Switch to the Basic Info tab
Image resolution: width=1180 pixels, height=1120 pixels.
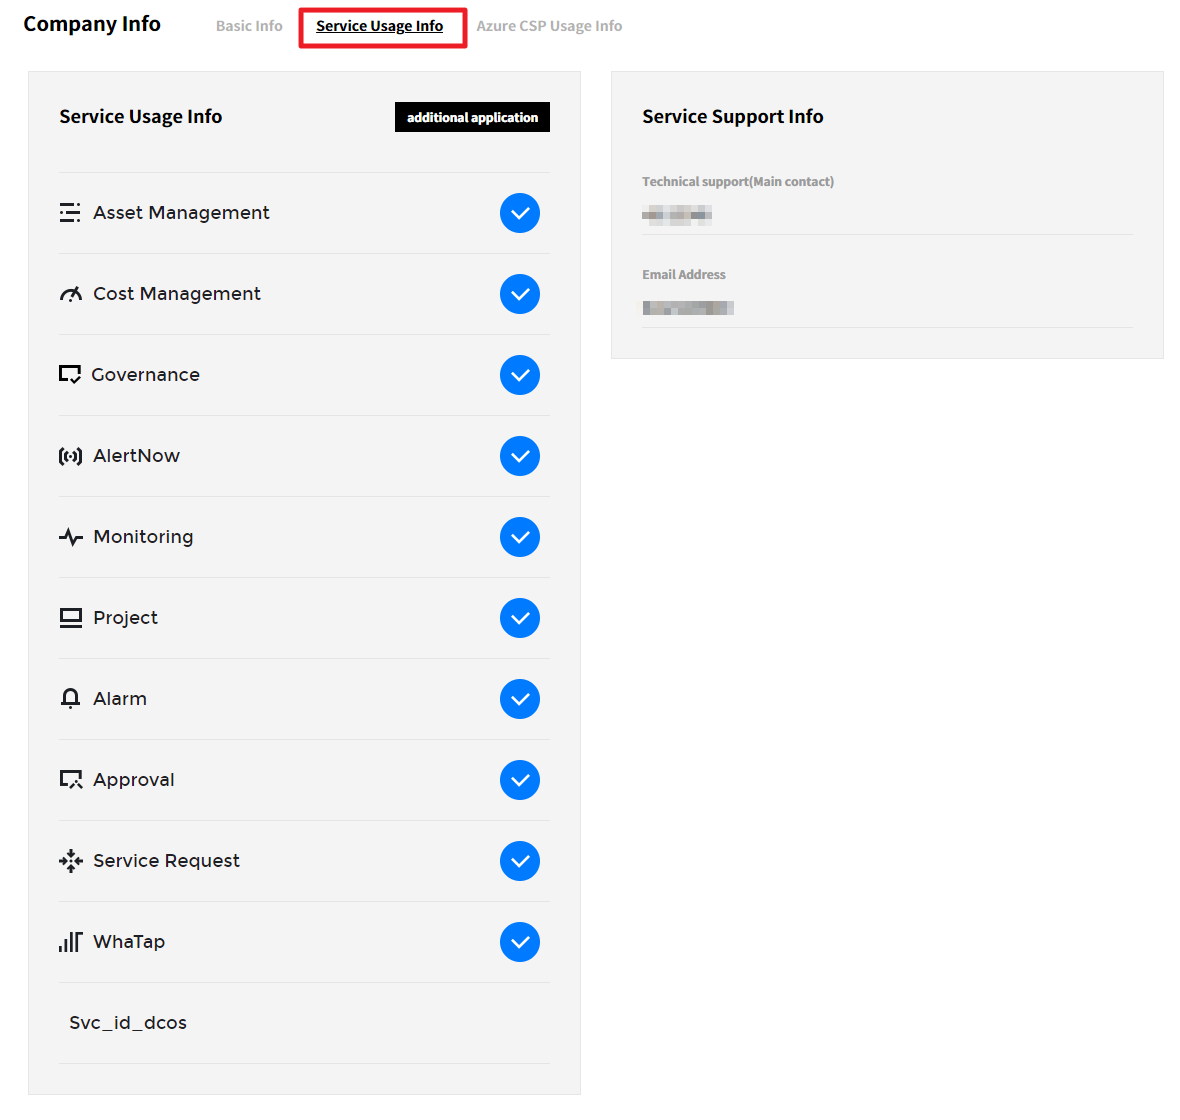point(249,26)
